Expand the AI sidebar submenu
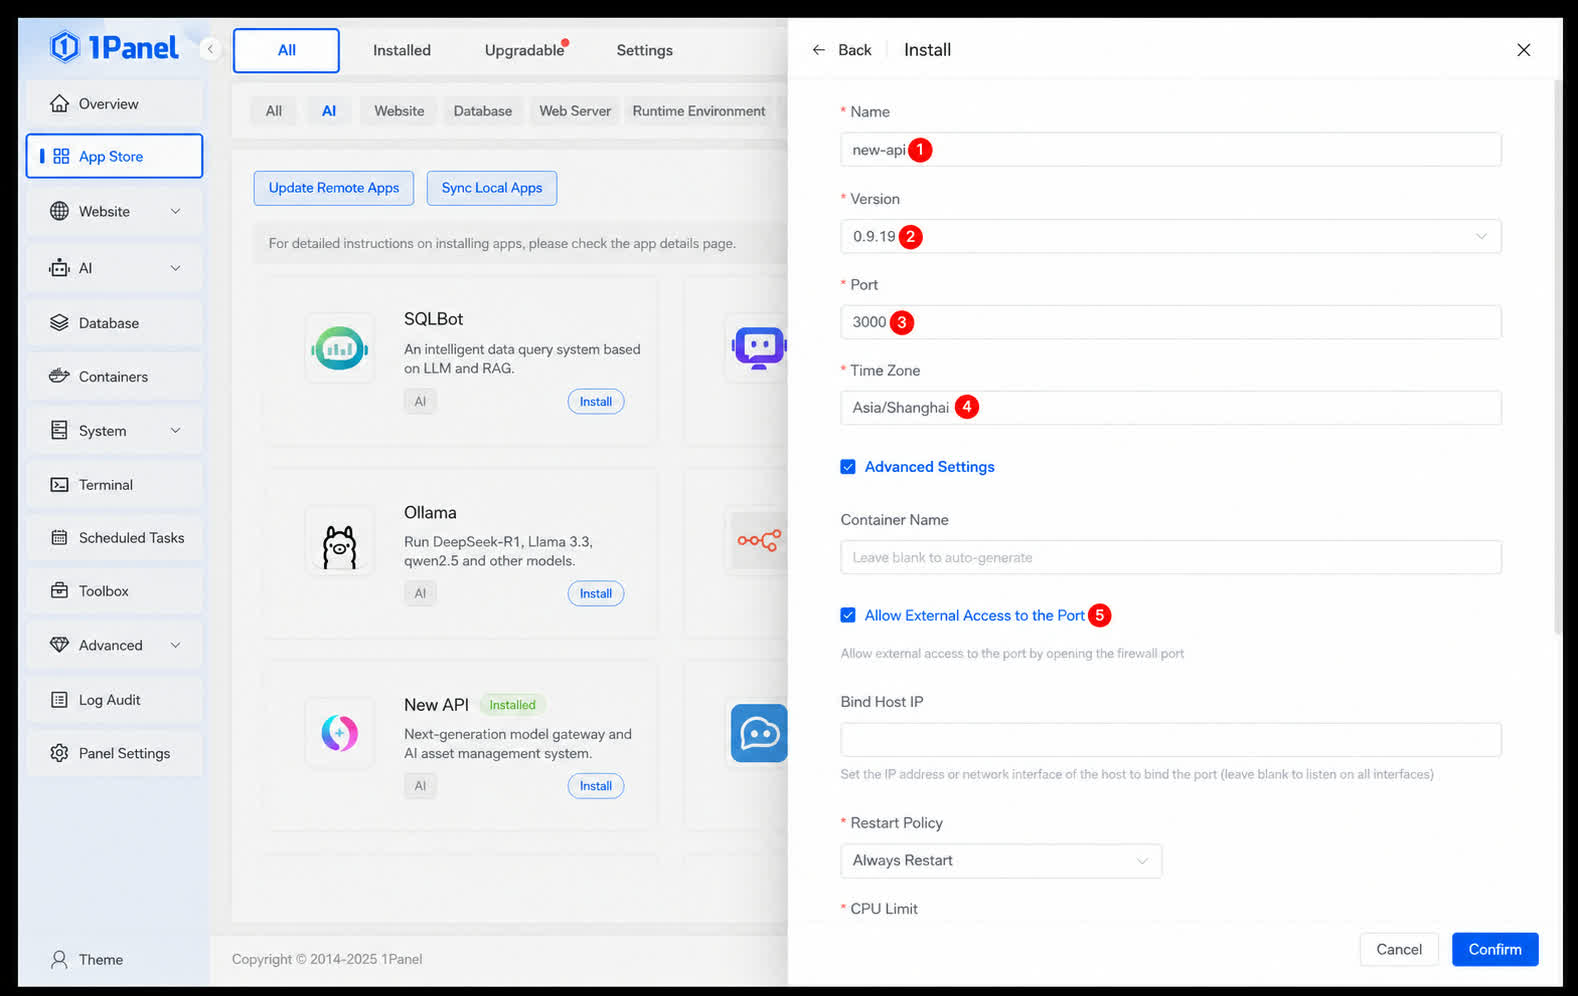 [x=176, y=267]
